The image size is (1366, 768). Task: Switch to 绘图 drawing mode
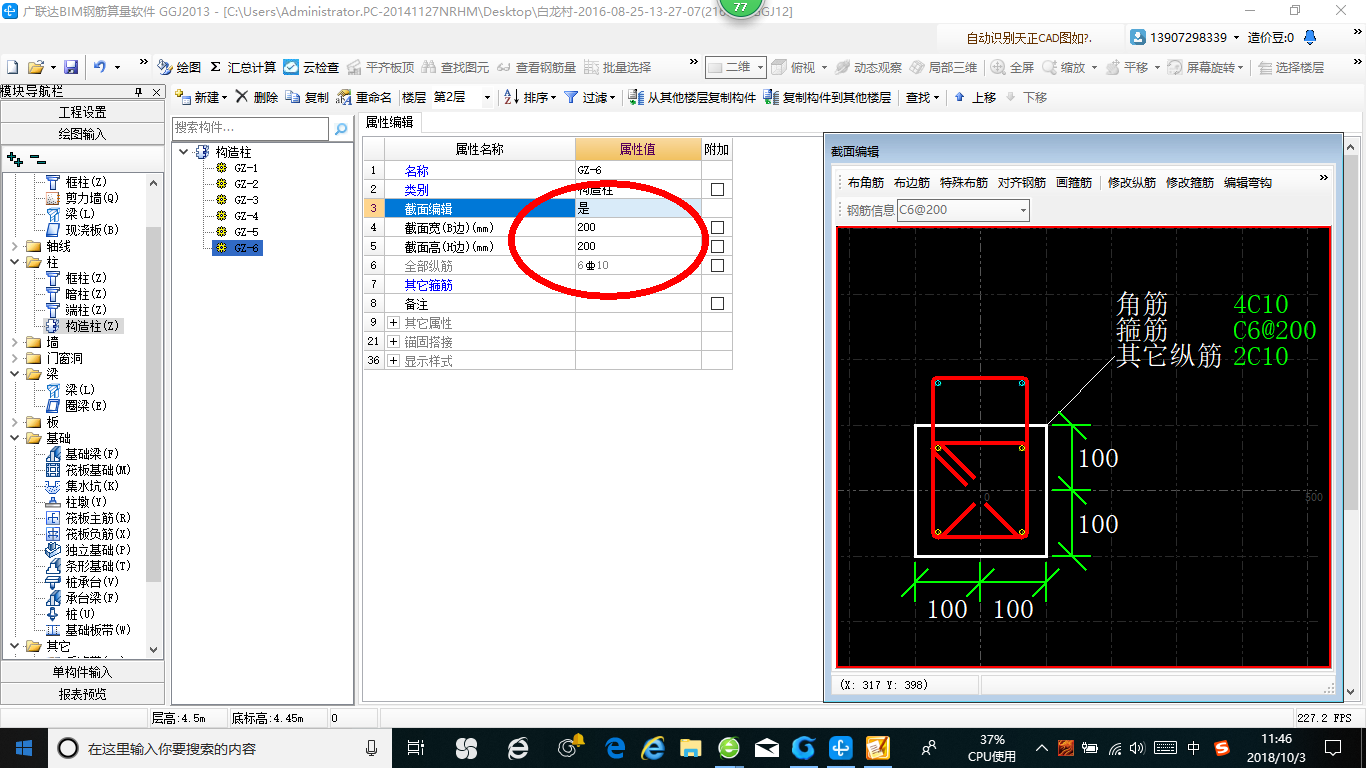coord(180,67)
